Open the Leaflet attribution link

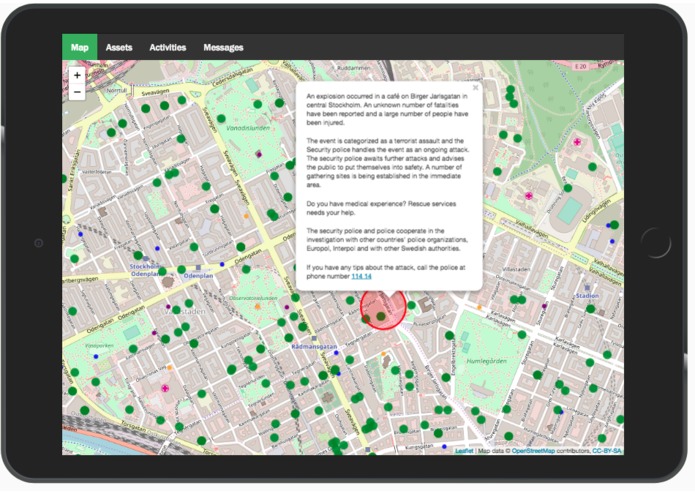click(x=464, y=451)
